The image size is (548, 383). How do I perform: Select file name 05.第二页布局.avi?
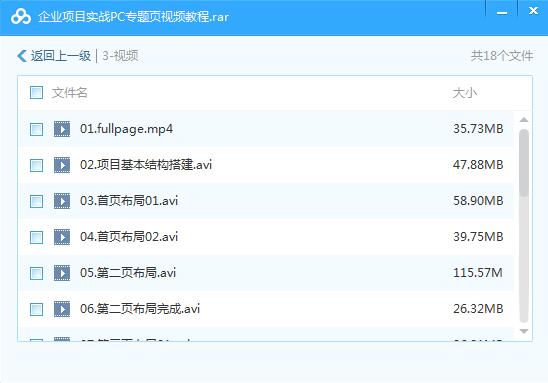(128, 273)
